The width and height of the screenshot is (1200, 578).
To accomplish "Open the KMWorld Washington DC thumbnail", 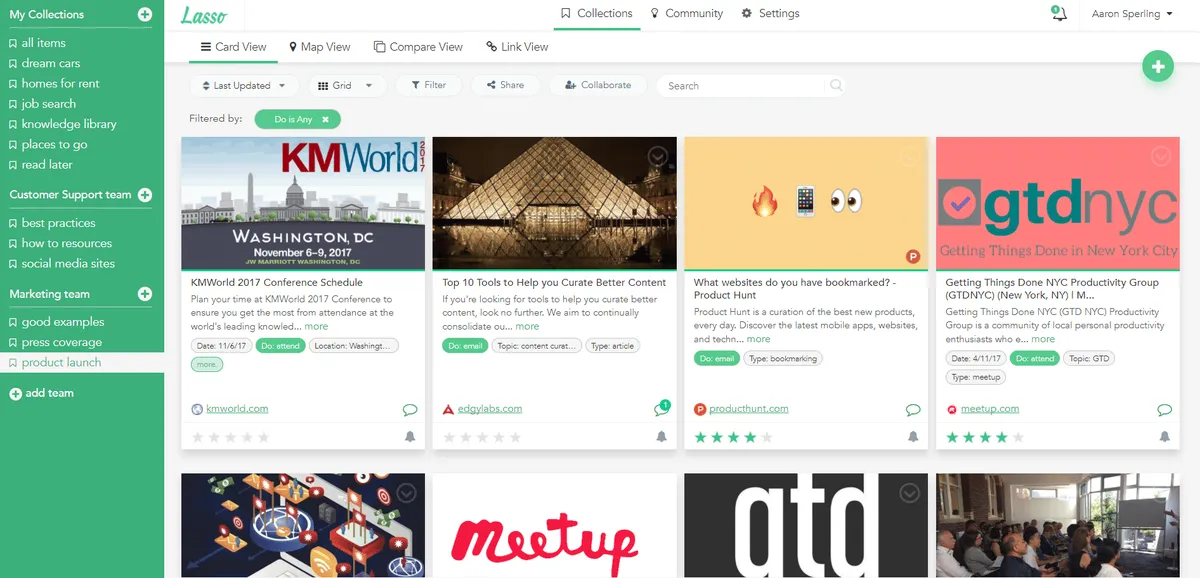I will pos(303,203).
